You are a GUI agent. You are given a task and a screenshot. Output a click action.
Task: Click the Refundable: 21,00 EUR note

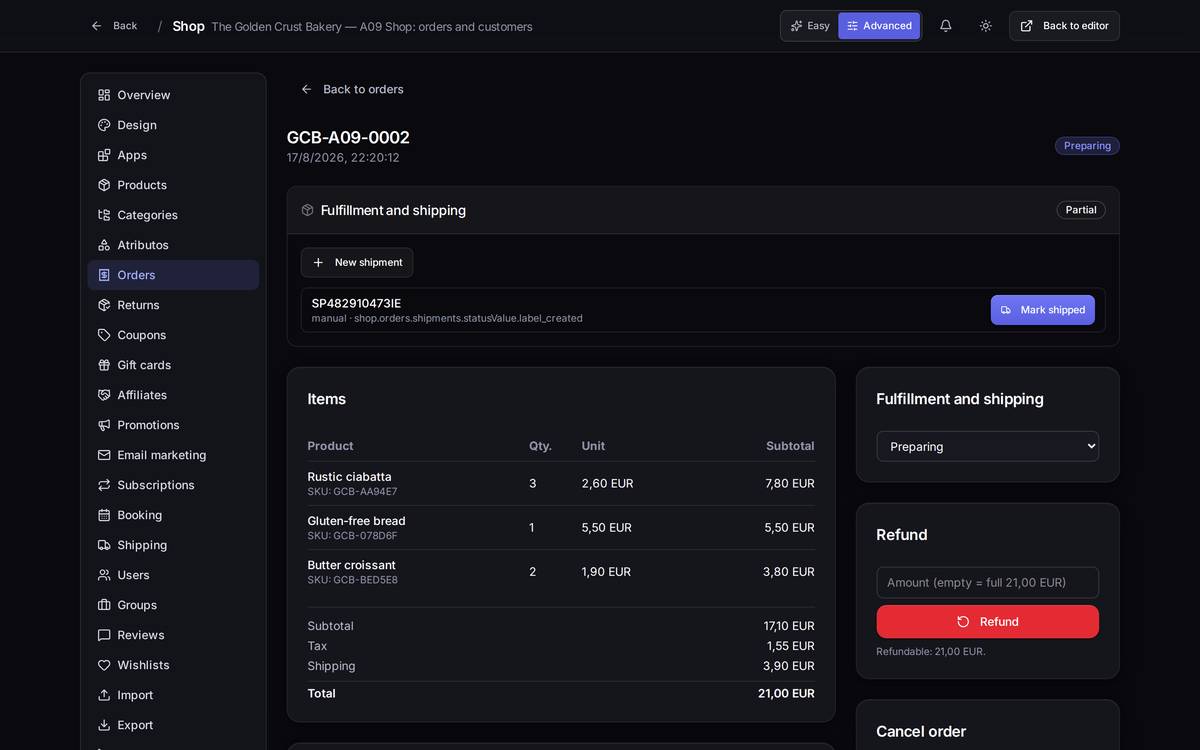(931, 651)
